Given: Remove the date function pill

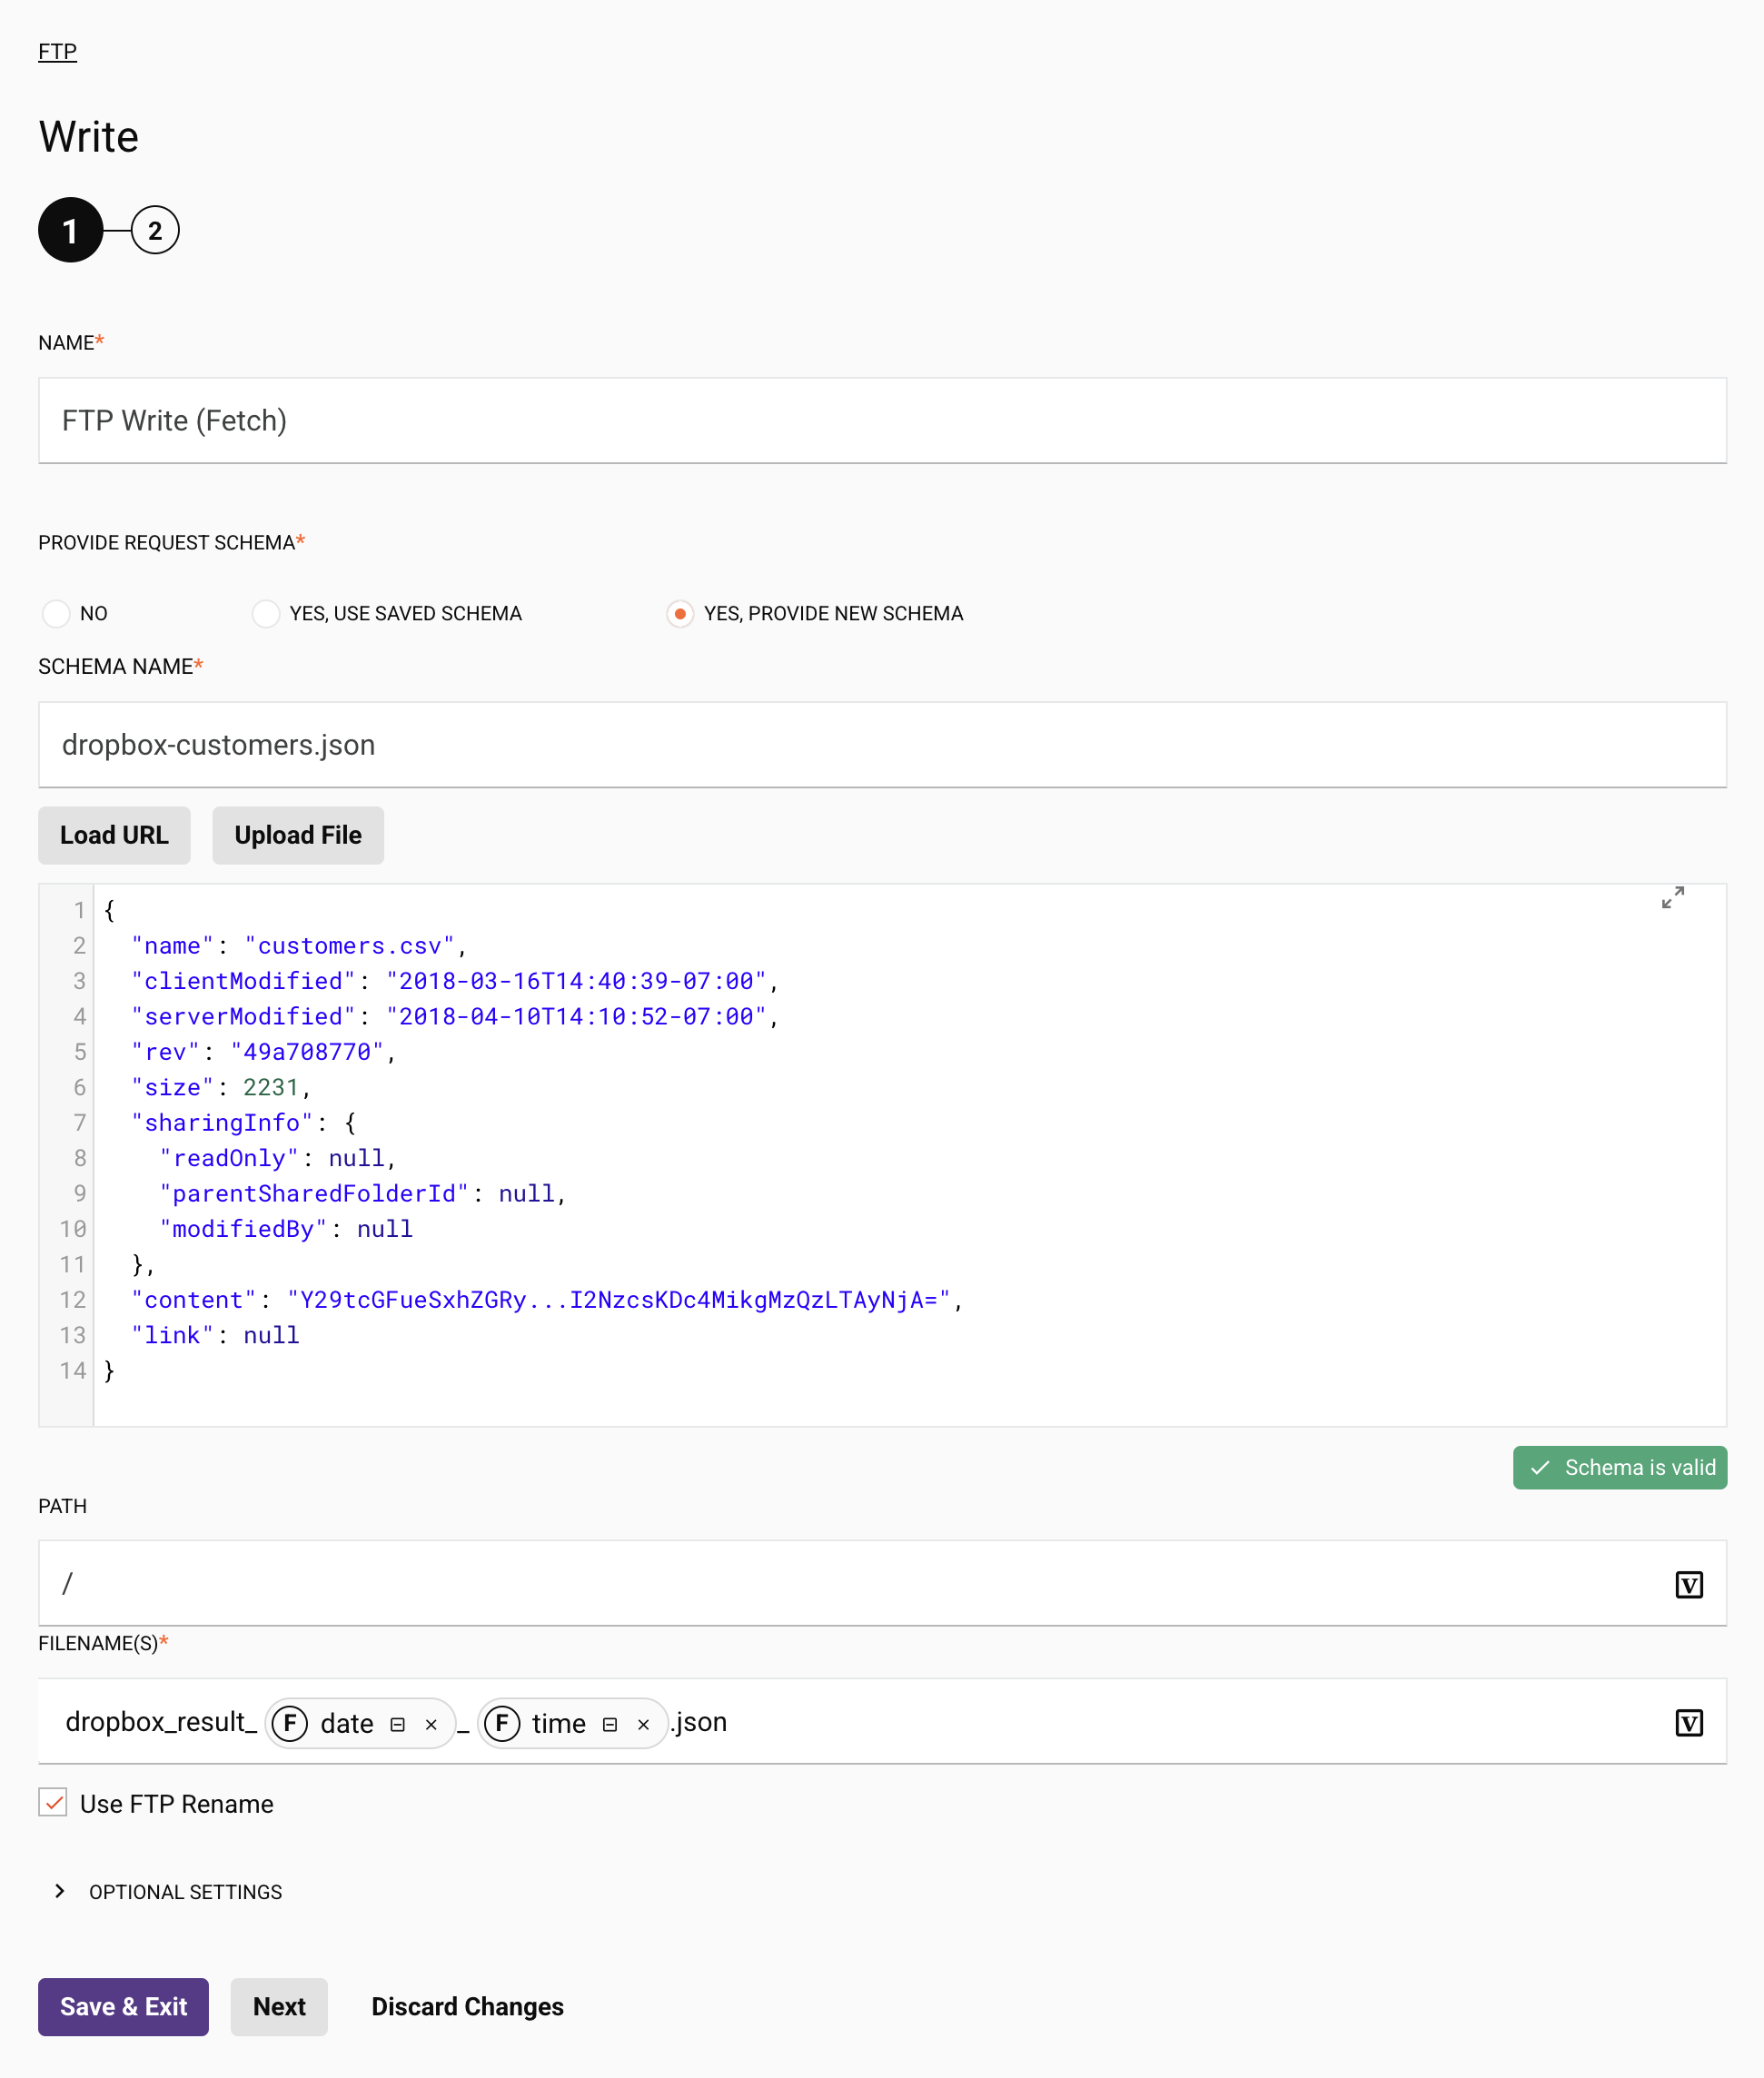Looking at the screenshot, I should [x=431, y=1724].
